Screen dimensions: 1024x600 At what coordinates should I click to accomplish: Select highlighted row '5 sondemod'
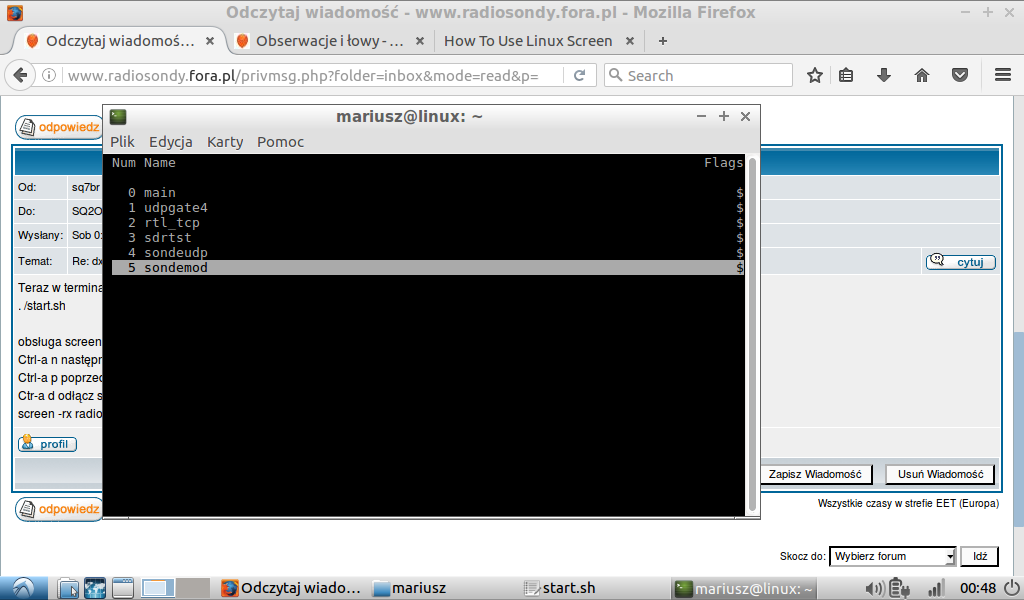click(428, 268)
